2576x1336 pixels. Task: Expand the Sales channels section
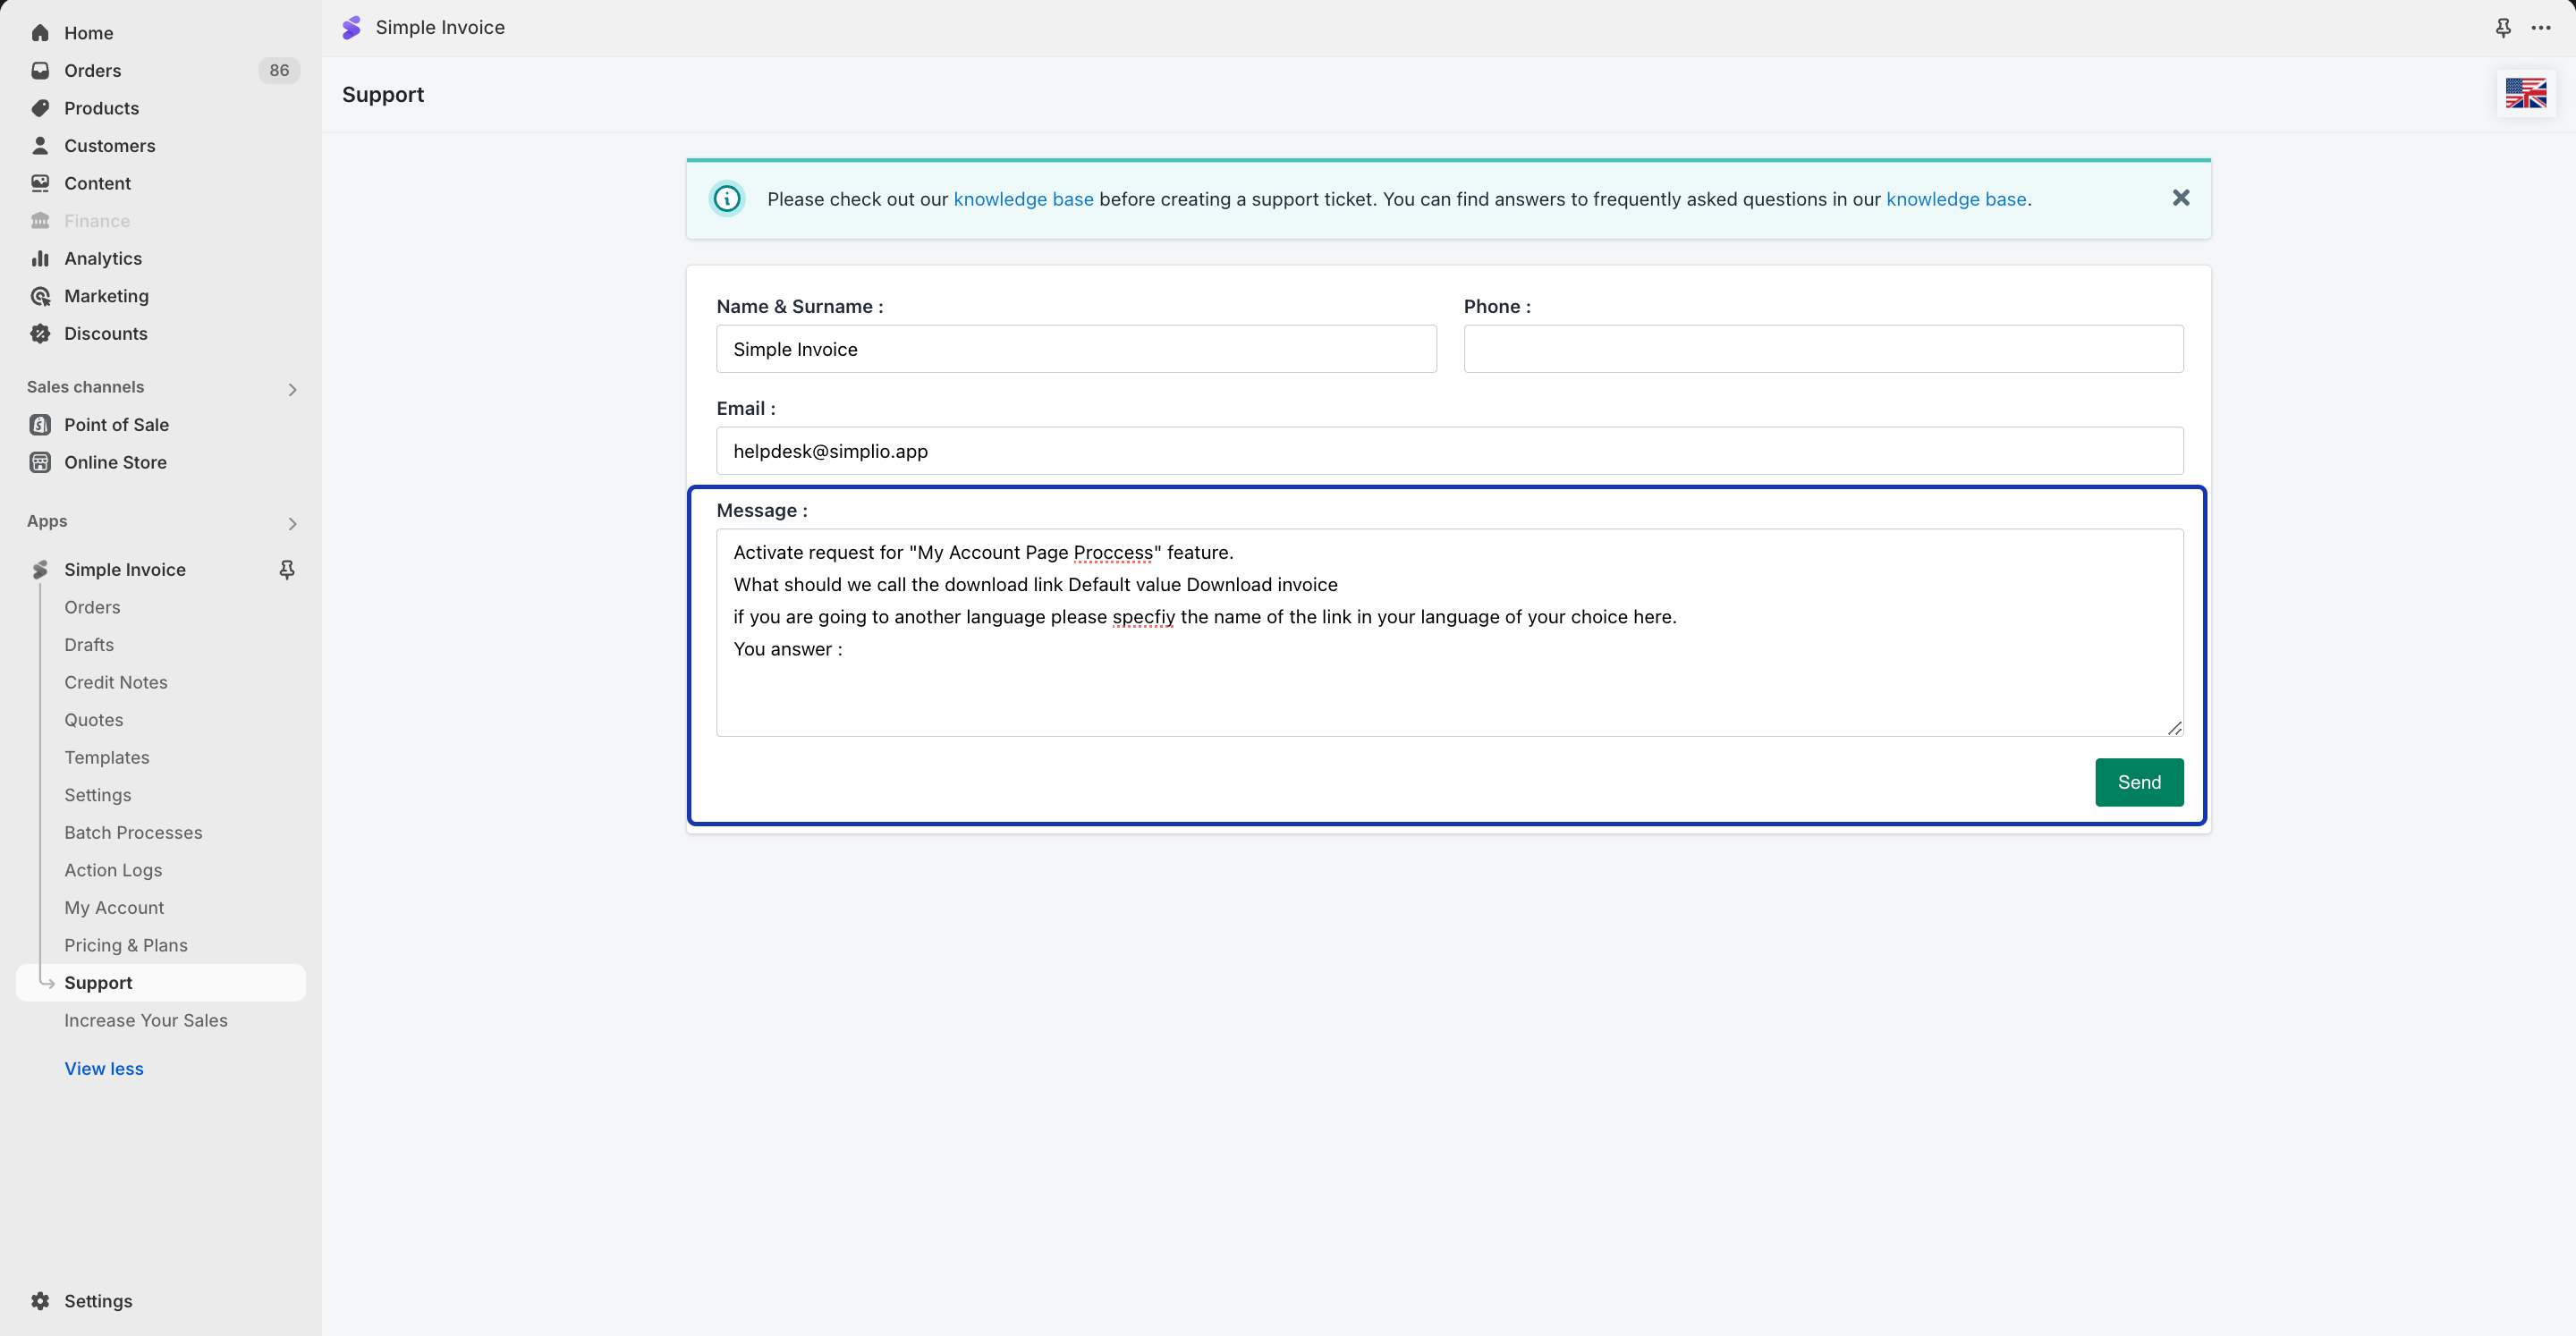click(292, 389)
